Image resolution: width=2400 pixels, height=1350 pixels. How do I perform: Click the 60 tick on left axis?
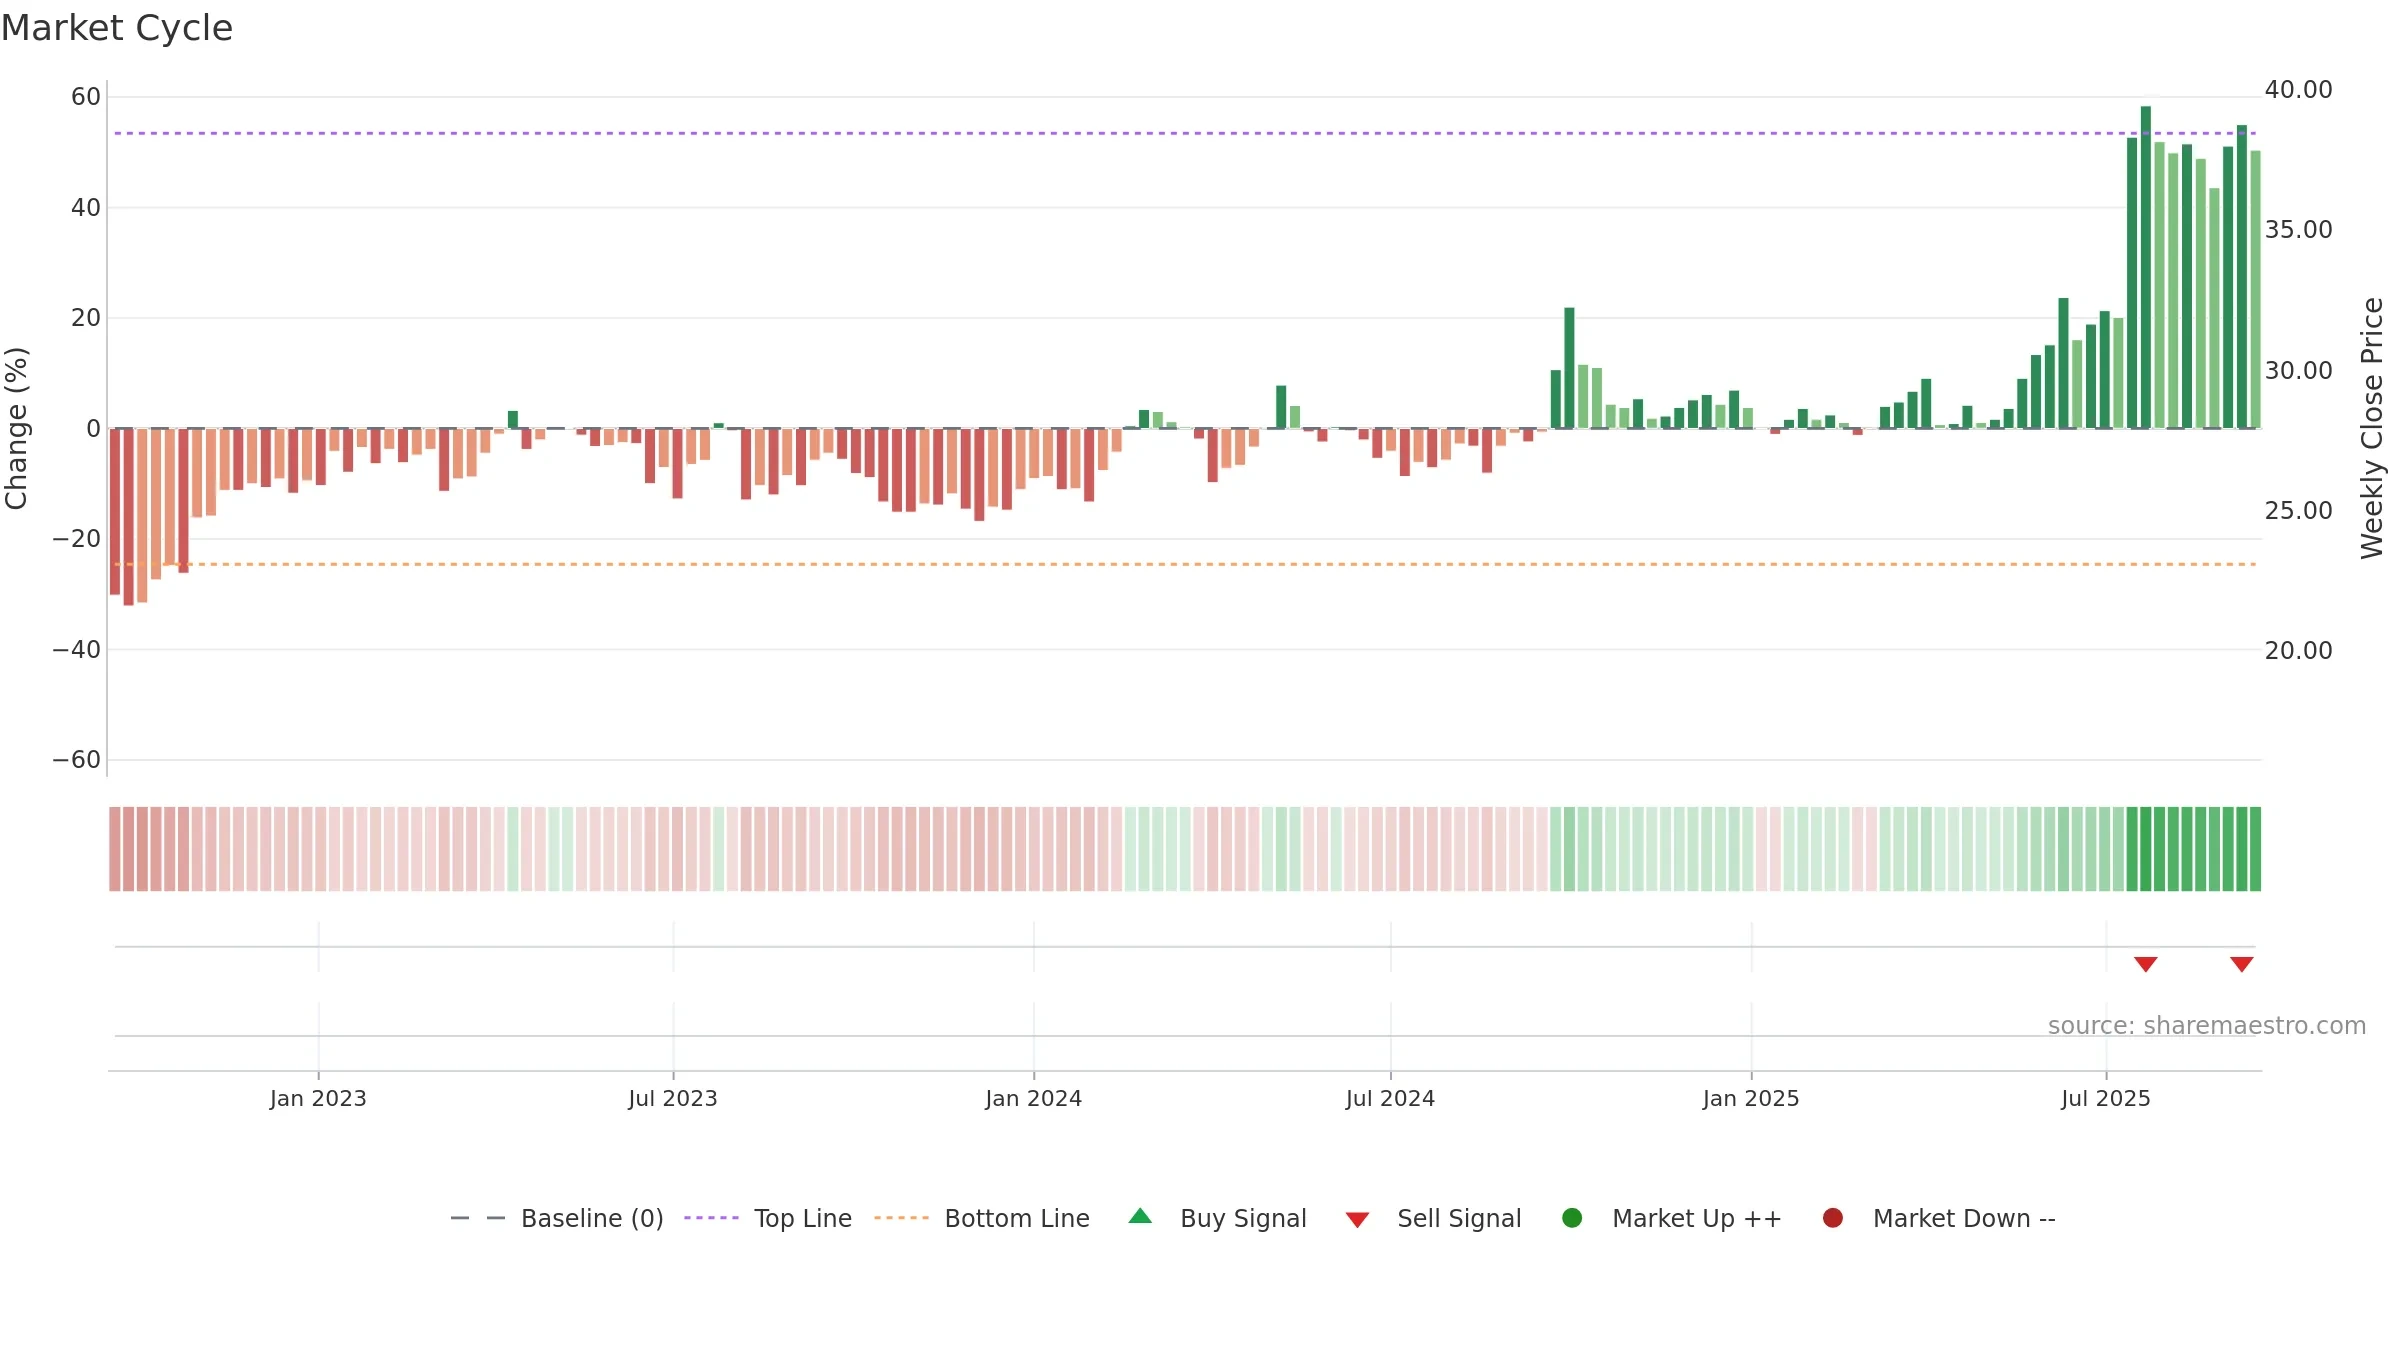[x=86, y=97]
